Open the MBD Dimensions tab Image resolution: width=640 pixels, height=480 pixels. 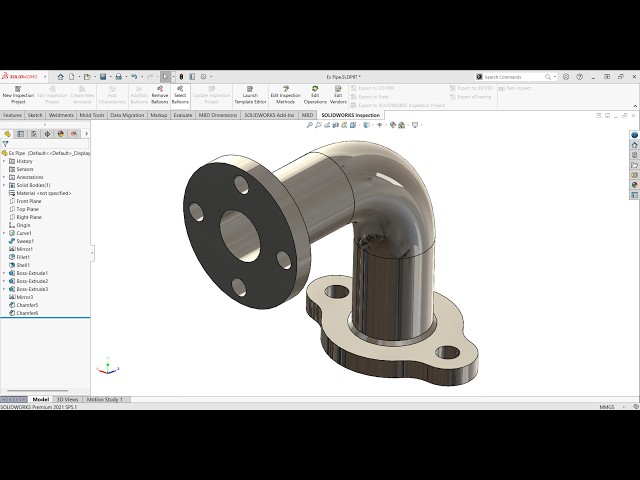[x=218, y=115]
